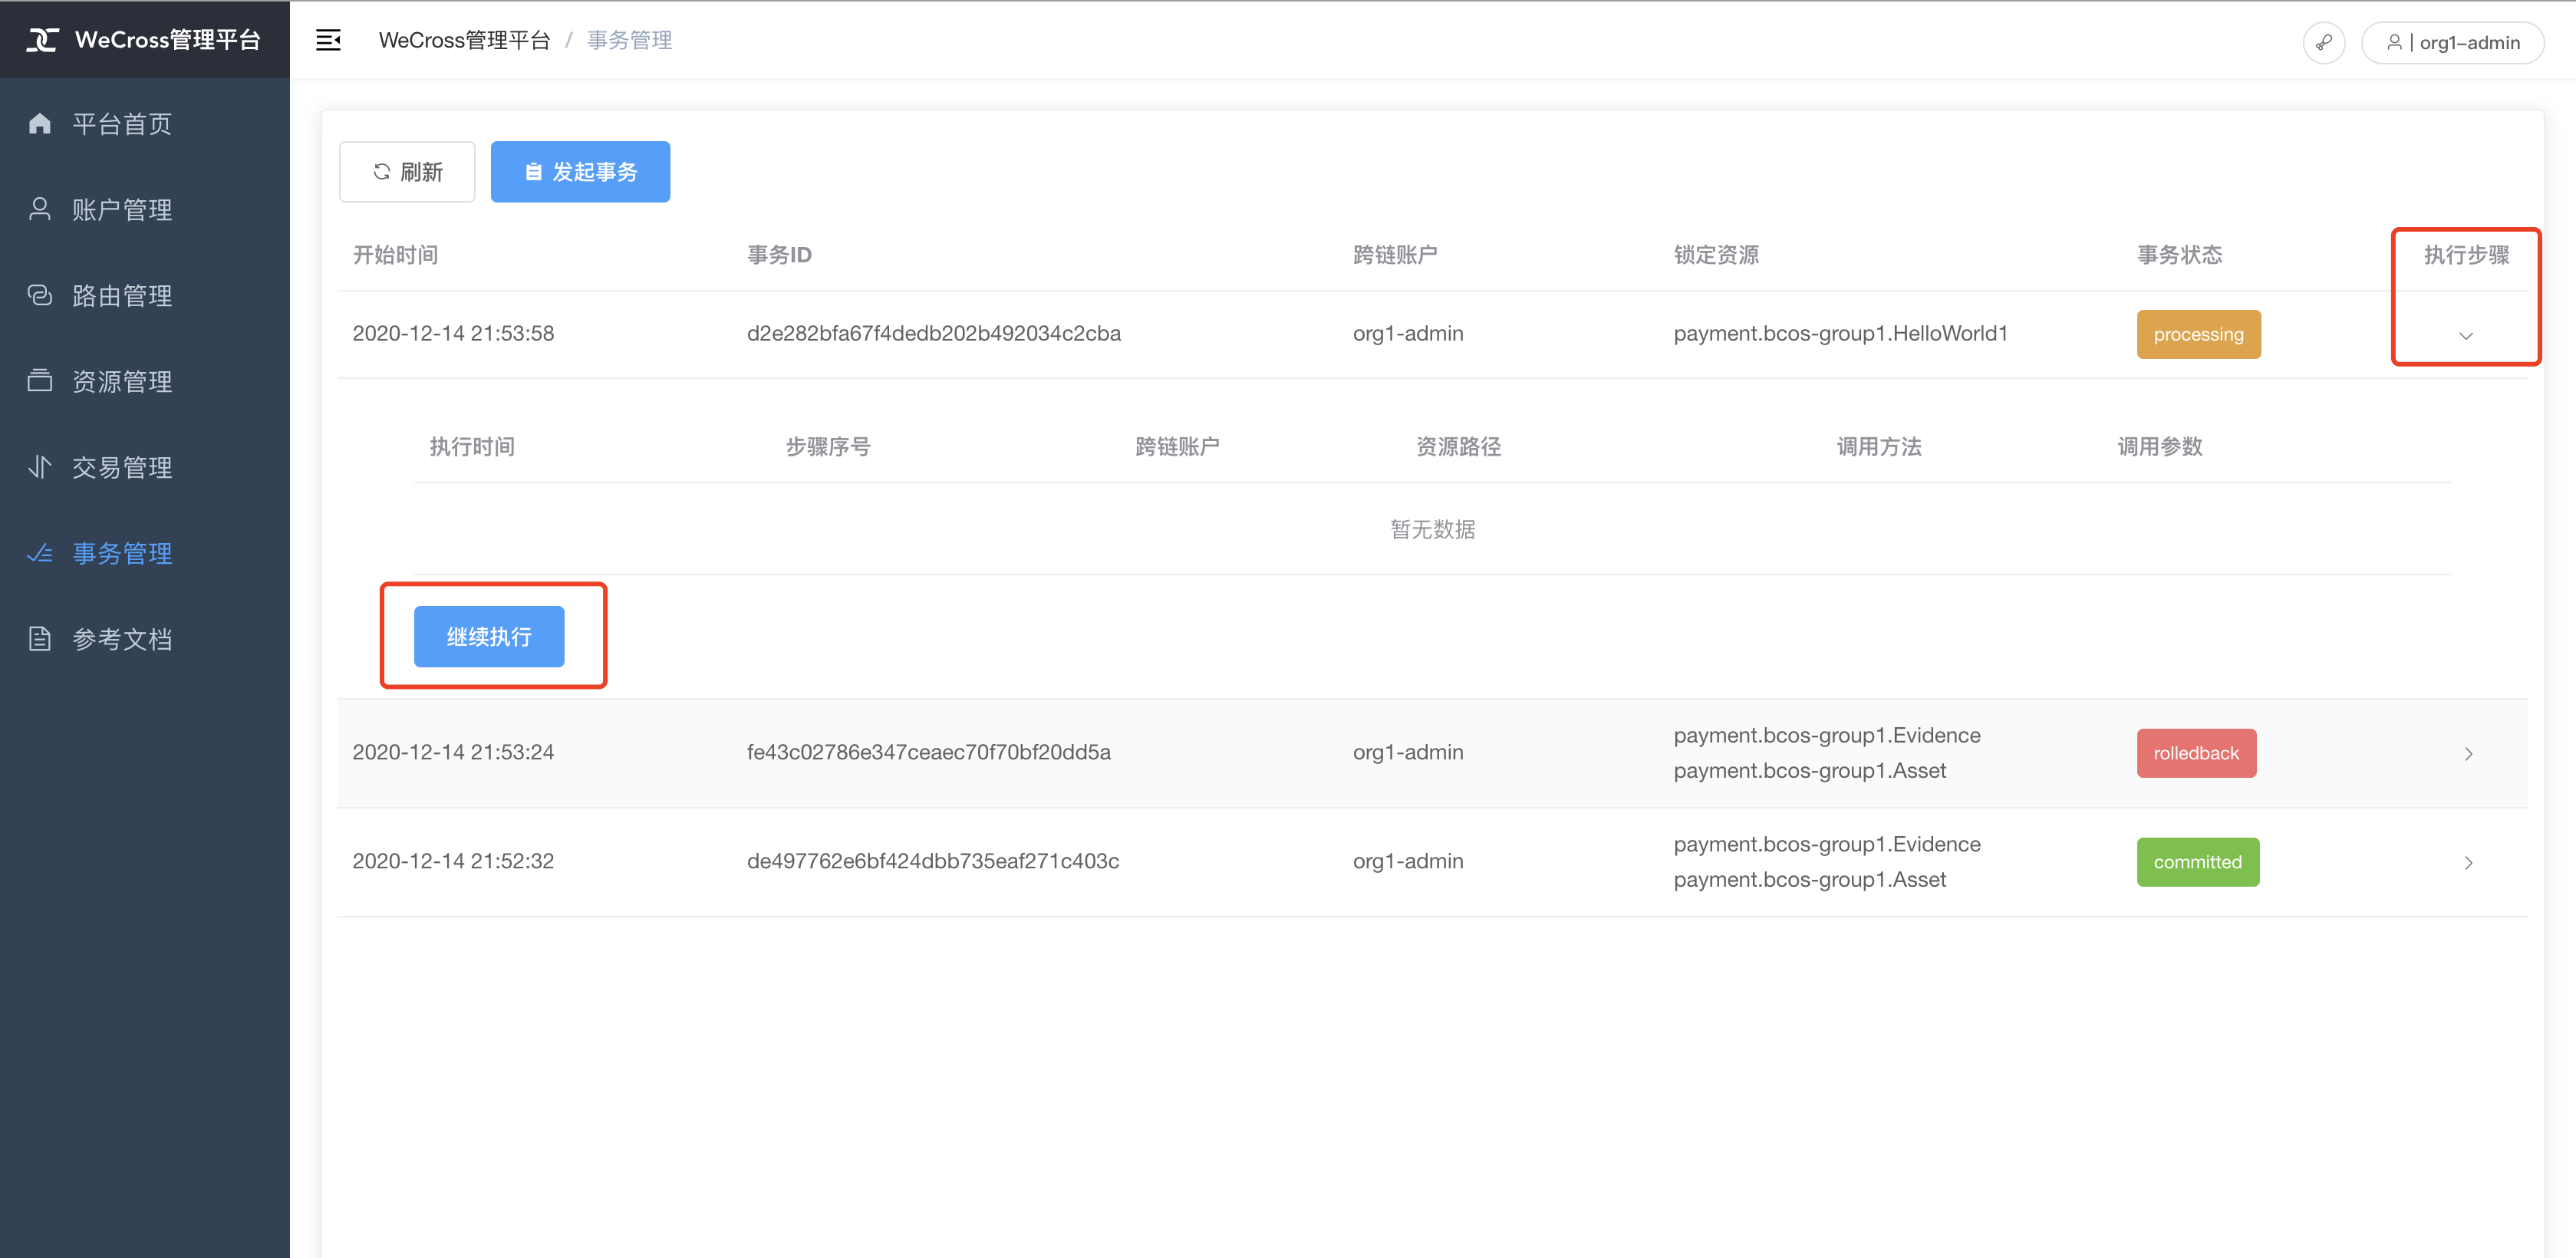Click the 执行步骤 column header

pos(2466,255)
